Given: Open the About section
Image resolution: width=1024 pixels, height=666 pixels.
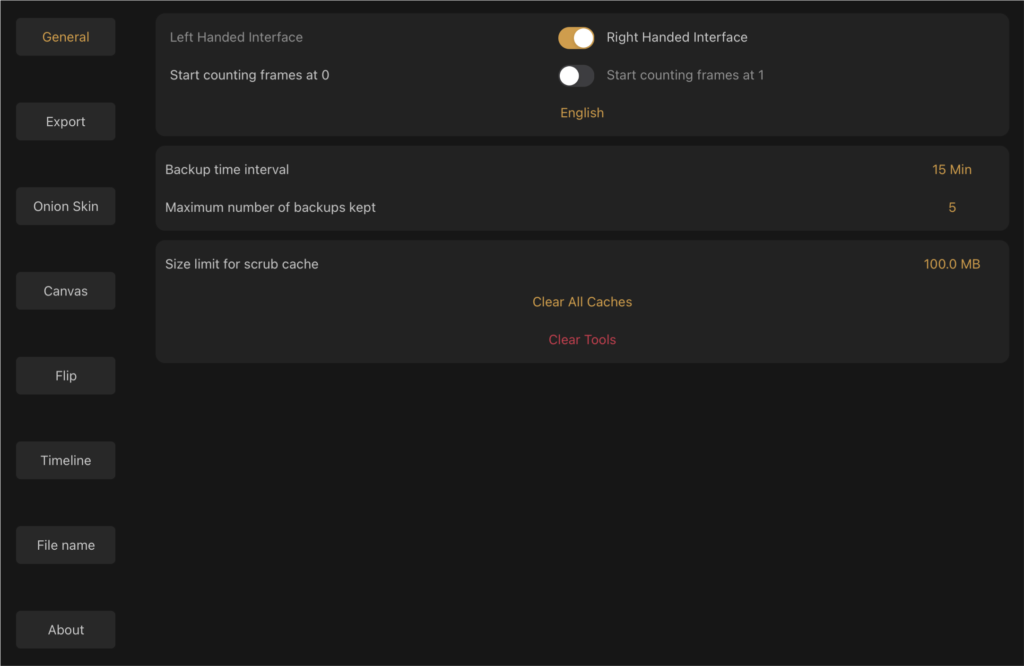Looking at the screenshot, I should [65, 630].
